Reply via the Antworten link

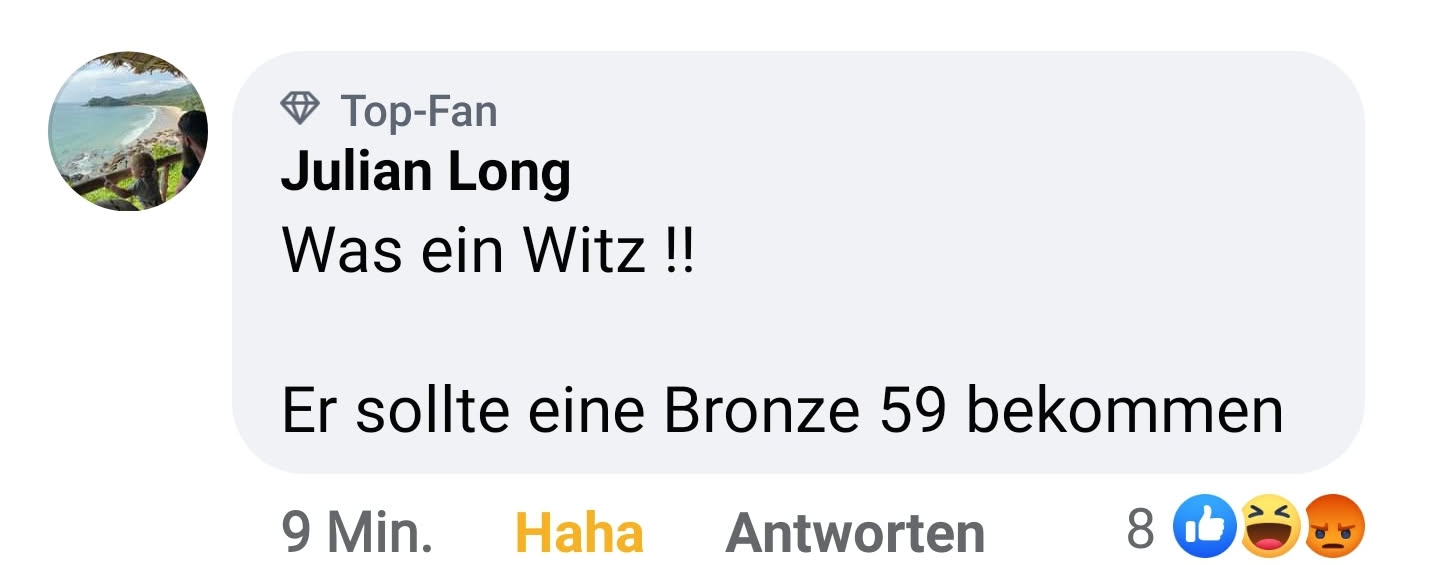click(855, 533)
